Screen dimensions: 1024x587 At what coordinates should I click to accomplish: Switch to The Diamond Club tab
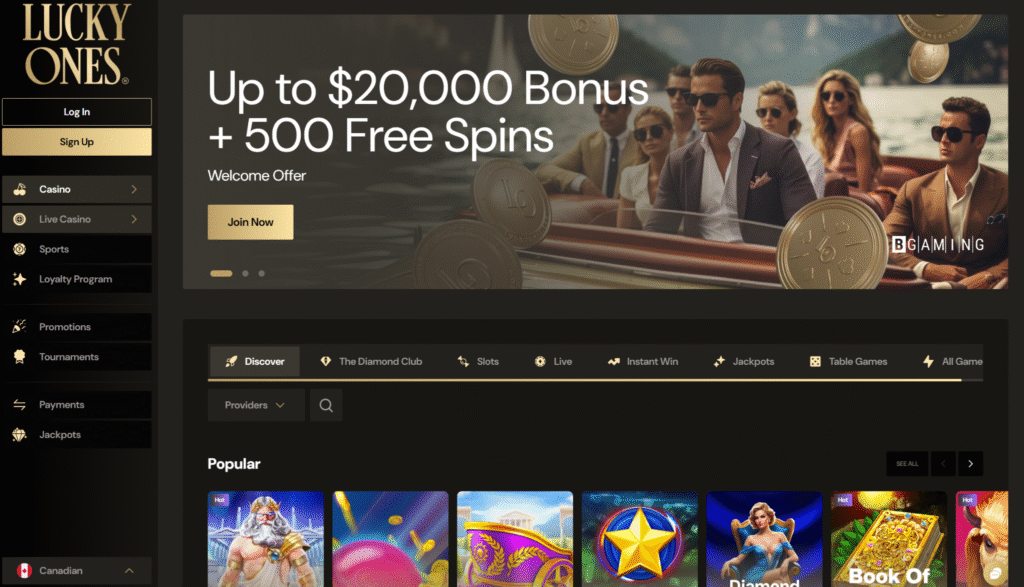tap(371, 361)
